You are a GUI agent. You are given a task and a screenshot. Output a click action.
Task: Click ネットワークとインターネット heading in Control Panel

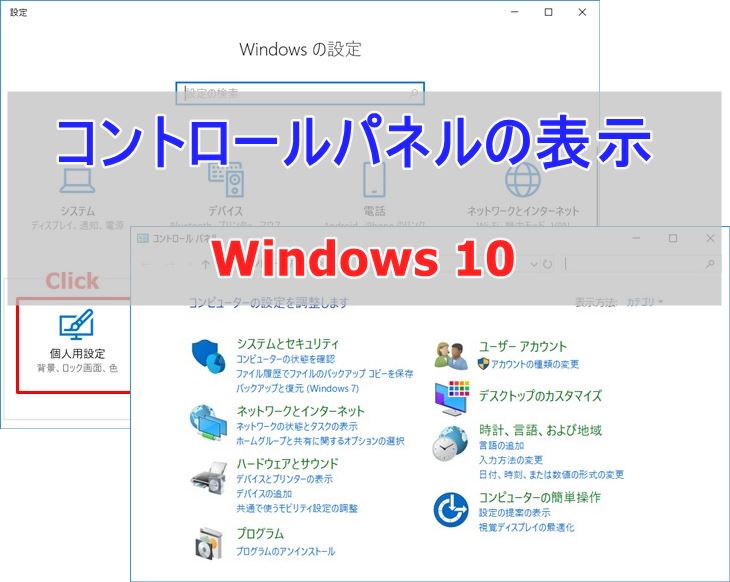(300, 411)
